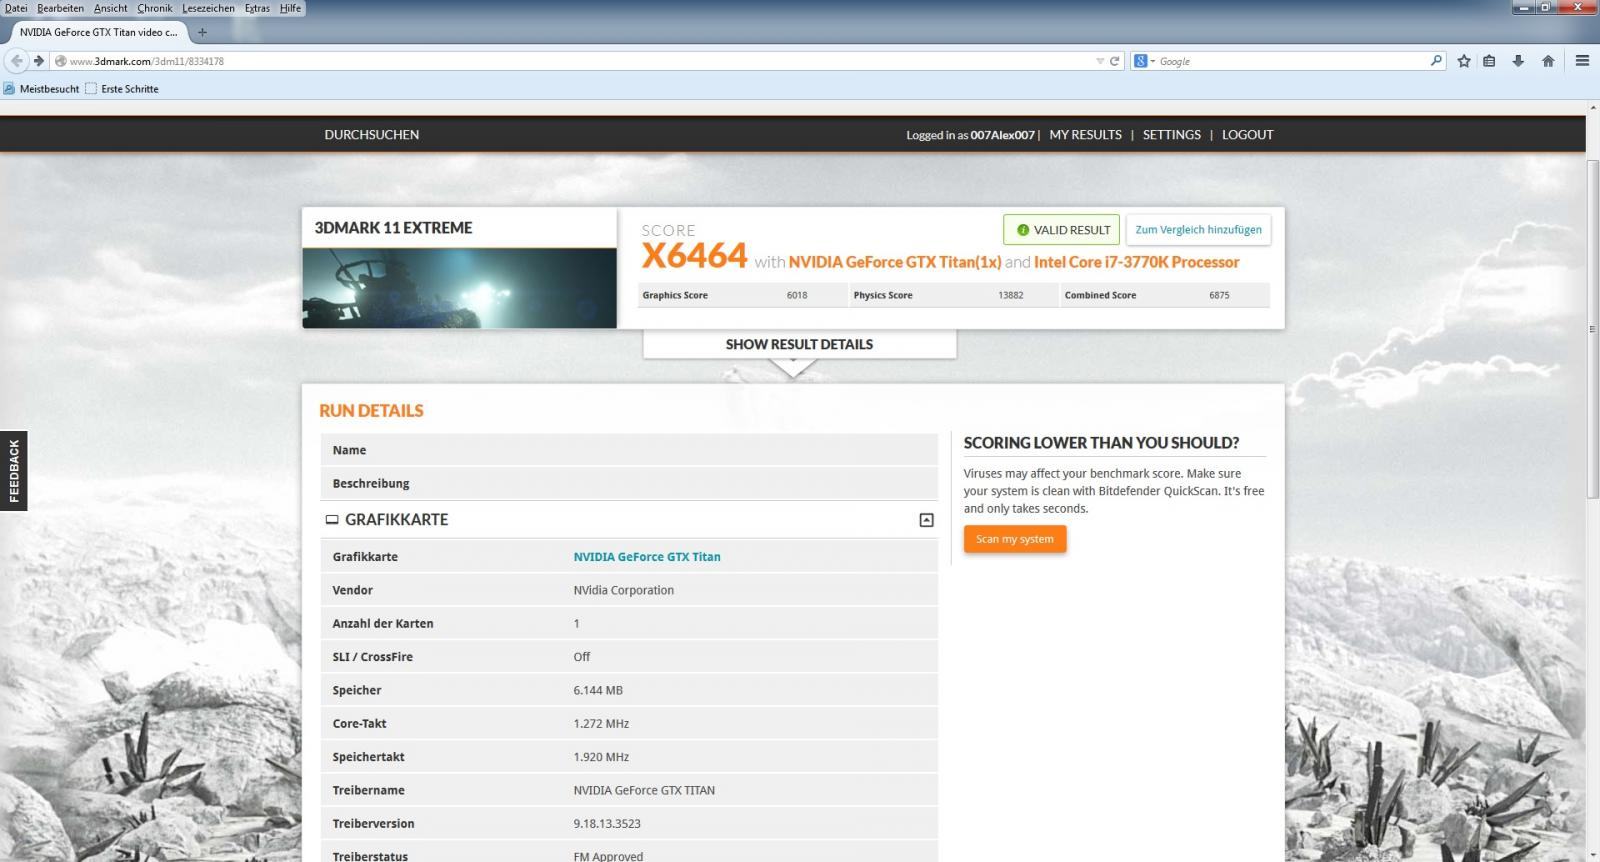Bookmark this page with the star icon
The width and height of the screenshot is (1600, 862).
pyautogui.click(x=1464, y=61)
